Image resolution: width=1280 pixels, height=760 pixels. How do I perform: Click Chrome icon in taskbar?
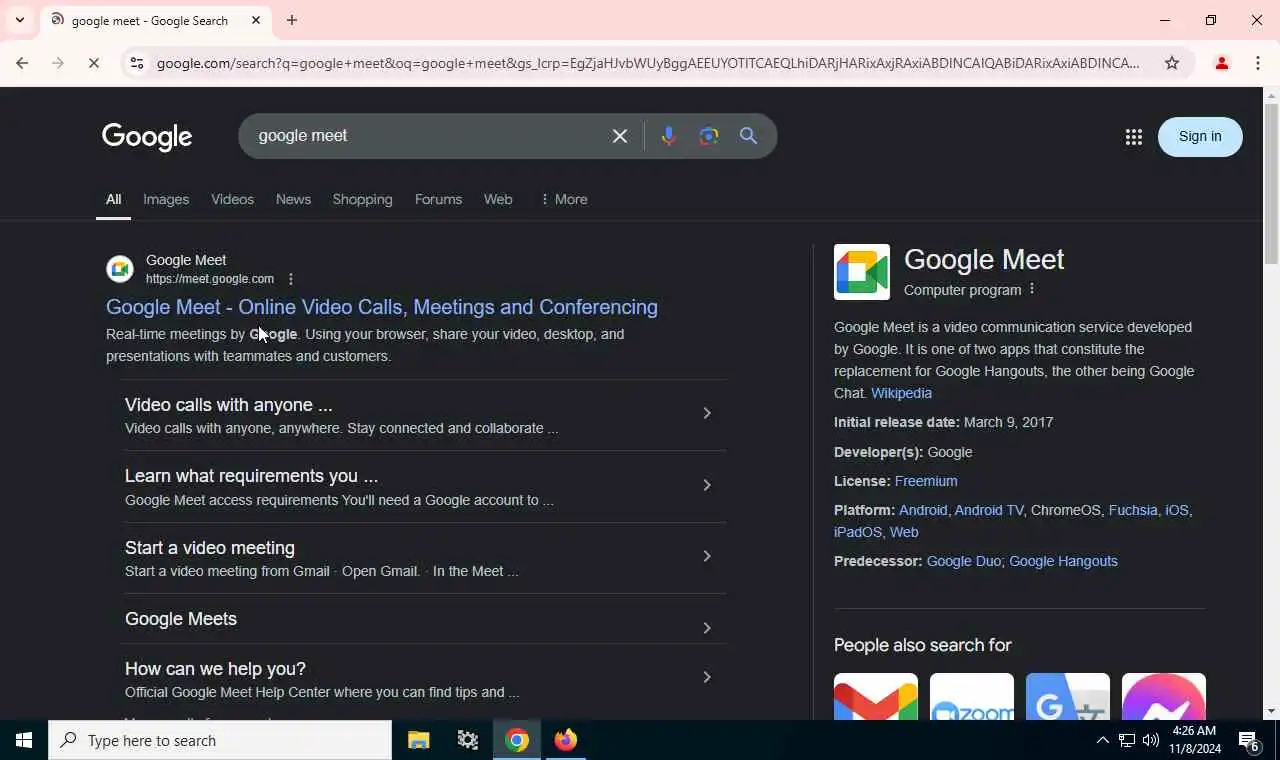click(x=517, y=740)
